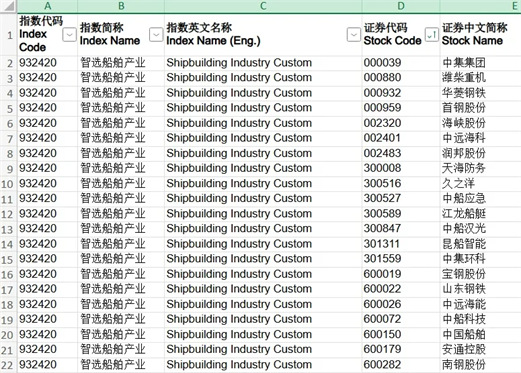The width and height of the screenshot is (521, 373).
Task: Select stock code cell 600026
Action: coord(401,304)
